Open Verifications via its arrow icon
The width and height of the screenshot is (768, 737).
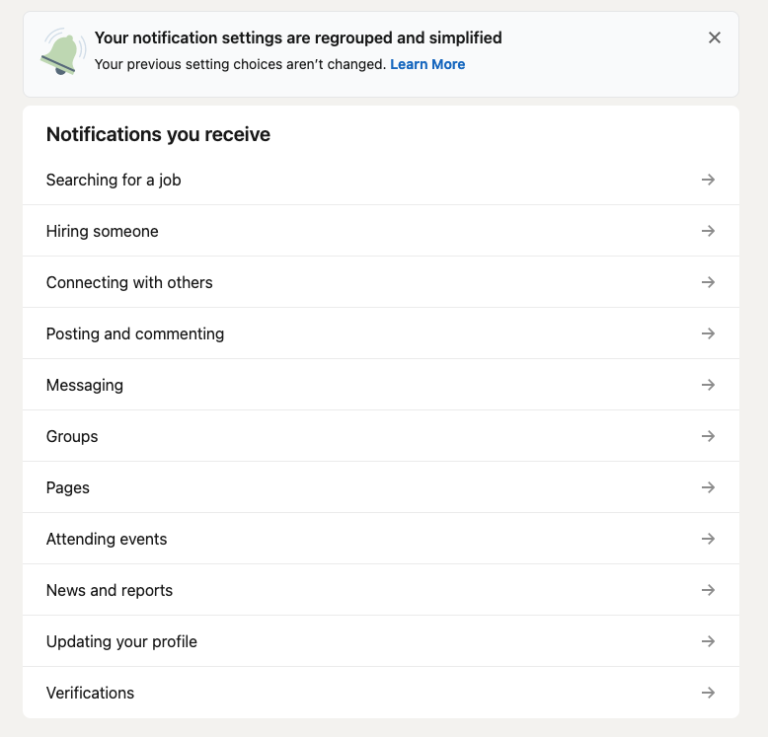click(x=708, y=692)
